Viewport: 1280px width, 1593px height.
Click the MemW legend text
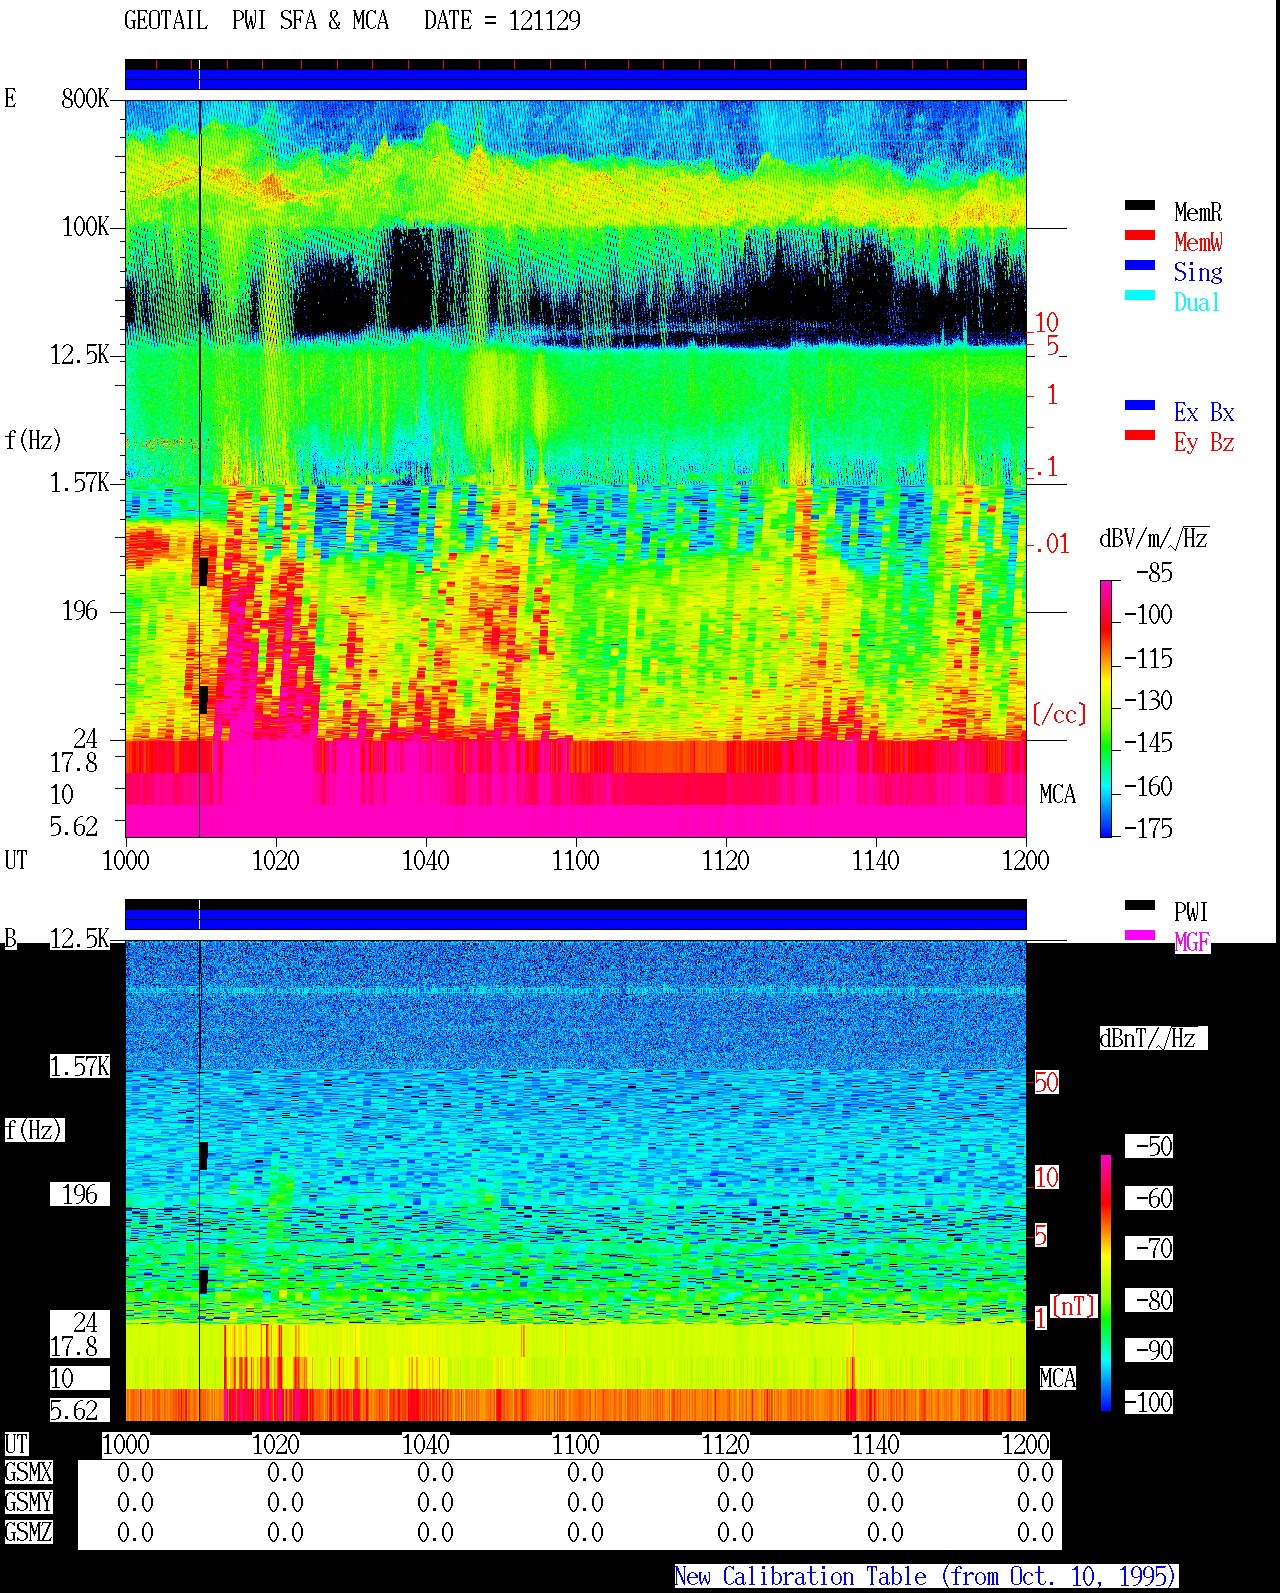tap(1198, 242)
